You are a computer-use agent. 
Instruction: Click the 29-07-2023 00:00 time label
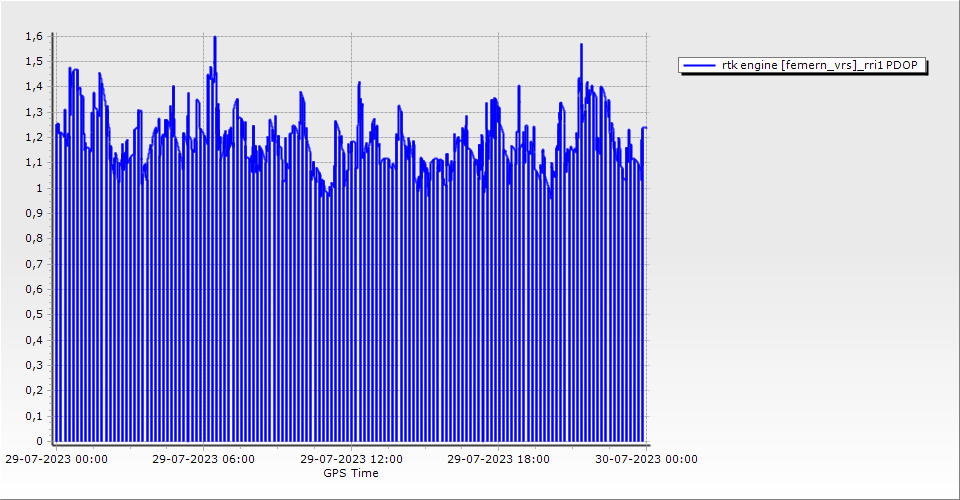(x=57, y=459)
